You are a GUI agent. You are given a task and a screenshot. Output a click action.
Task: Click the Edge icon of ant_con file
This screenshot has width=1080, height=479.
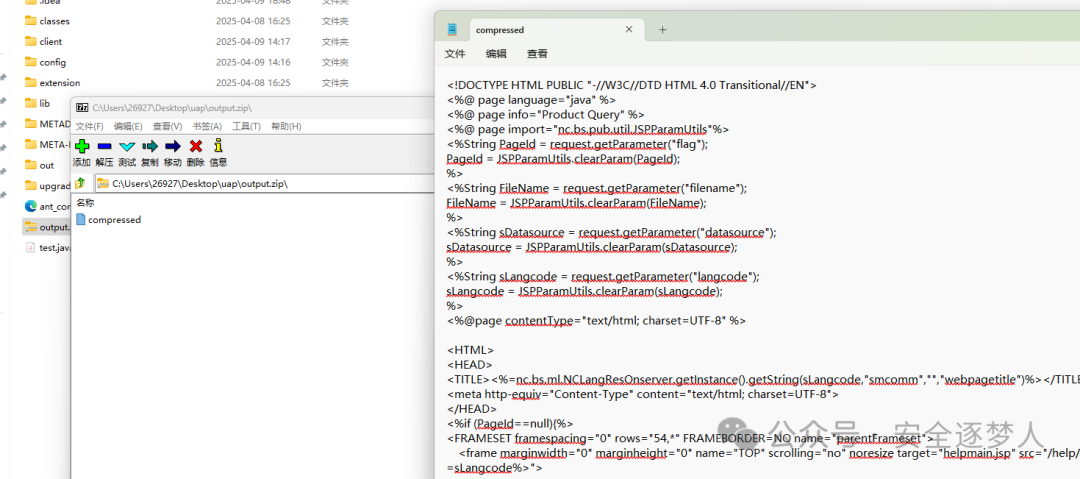(30, 206)
